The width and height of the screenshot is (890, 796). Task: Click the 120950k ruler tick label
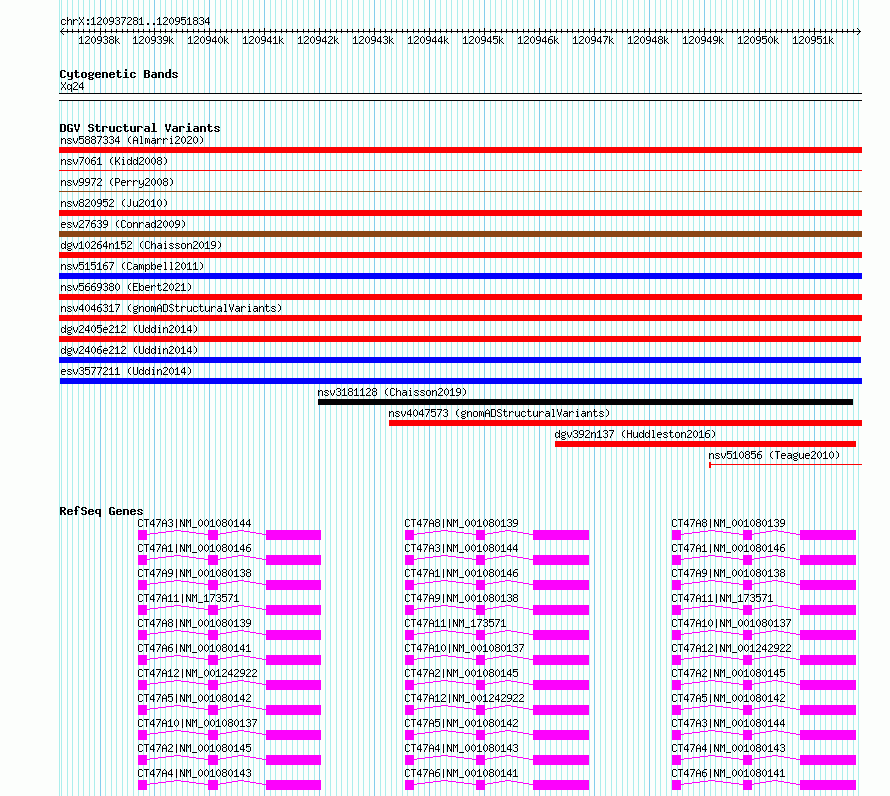click(x=758, y=40)
